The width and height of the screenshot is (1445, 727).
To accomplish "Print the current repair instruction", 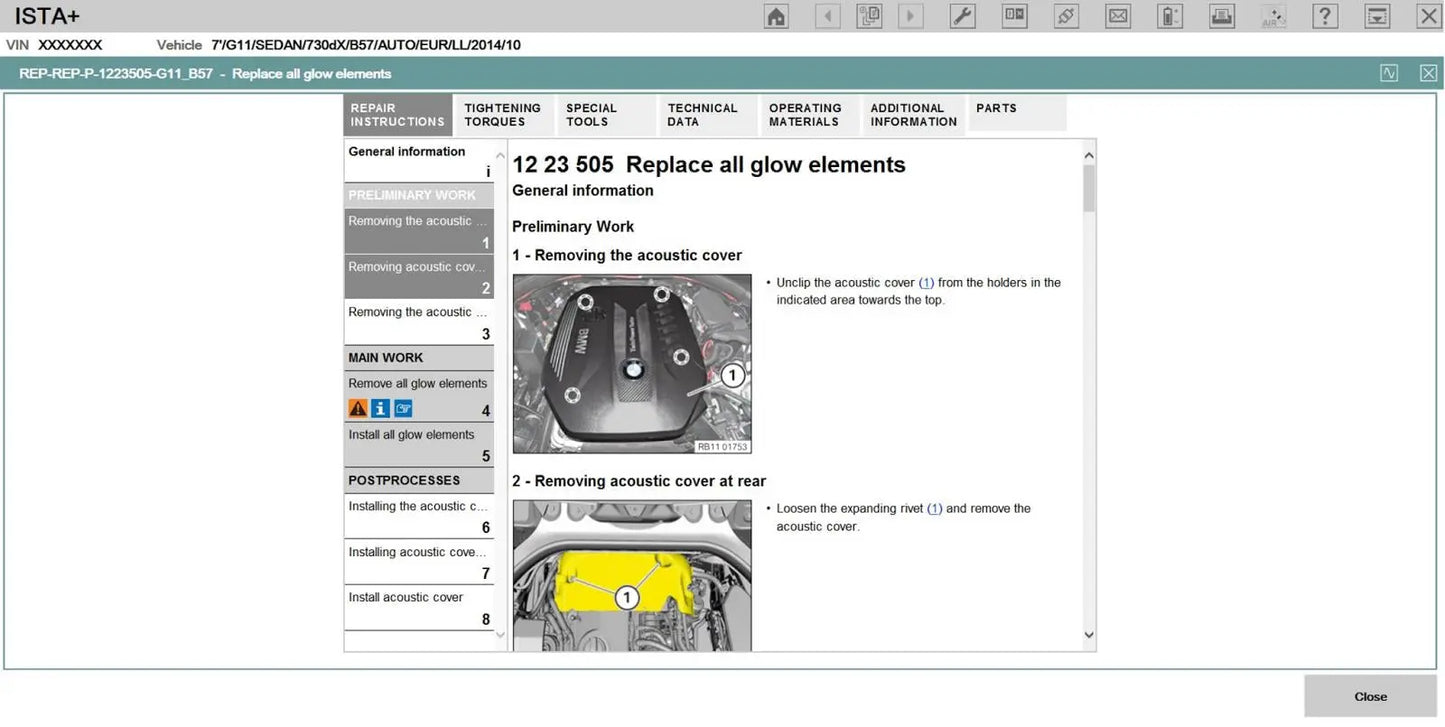I will click(1221, 16).
